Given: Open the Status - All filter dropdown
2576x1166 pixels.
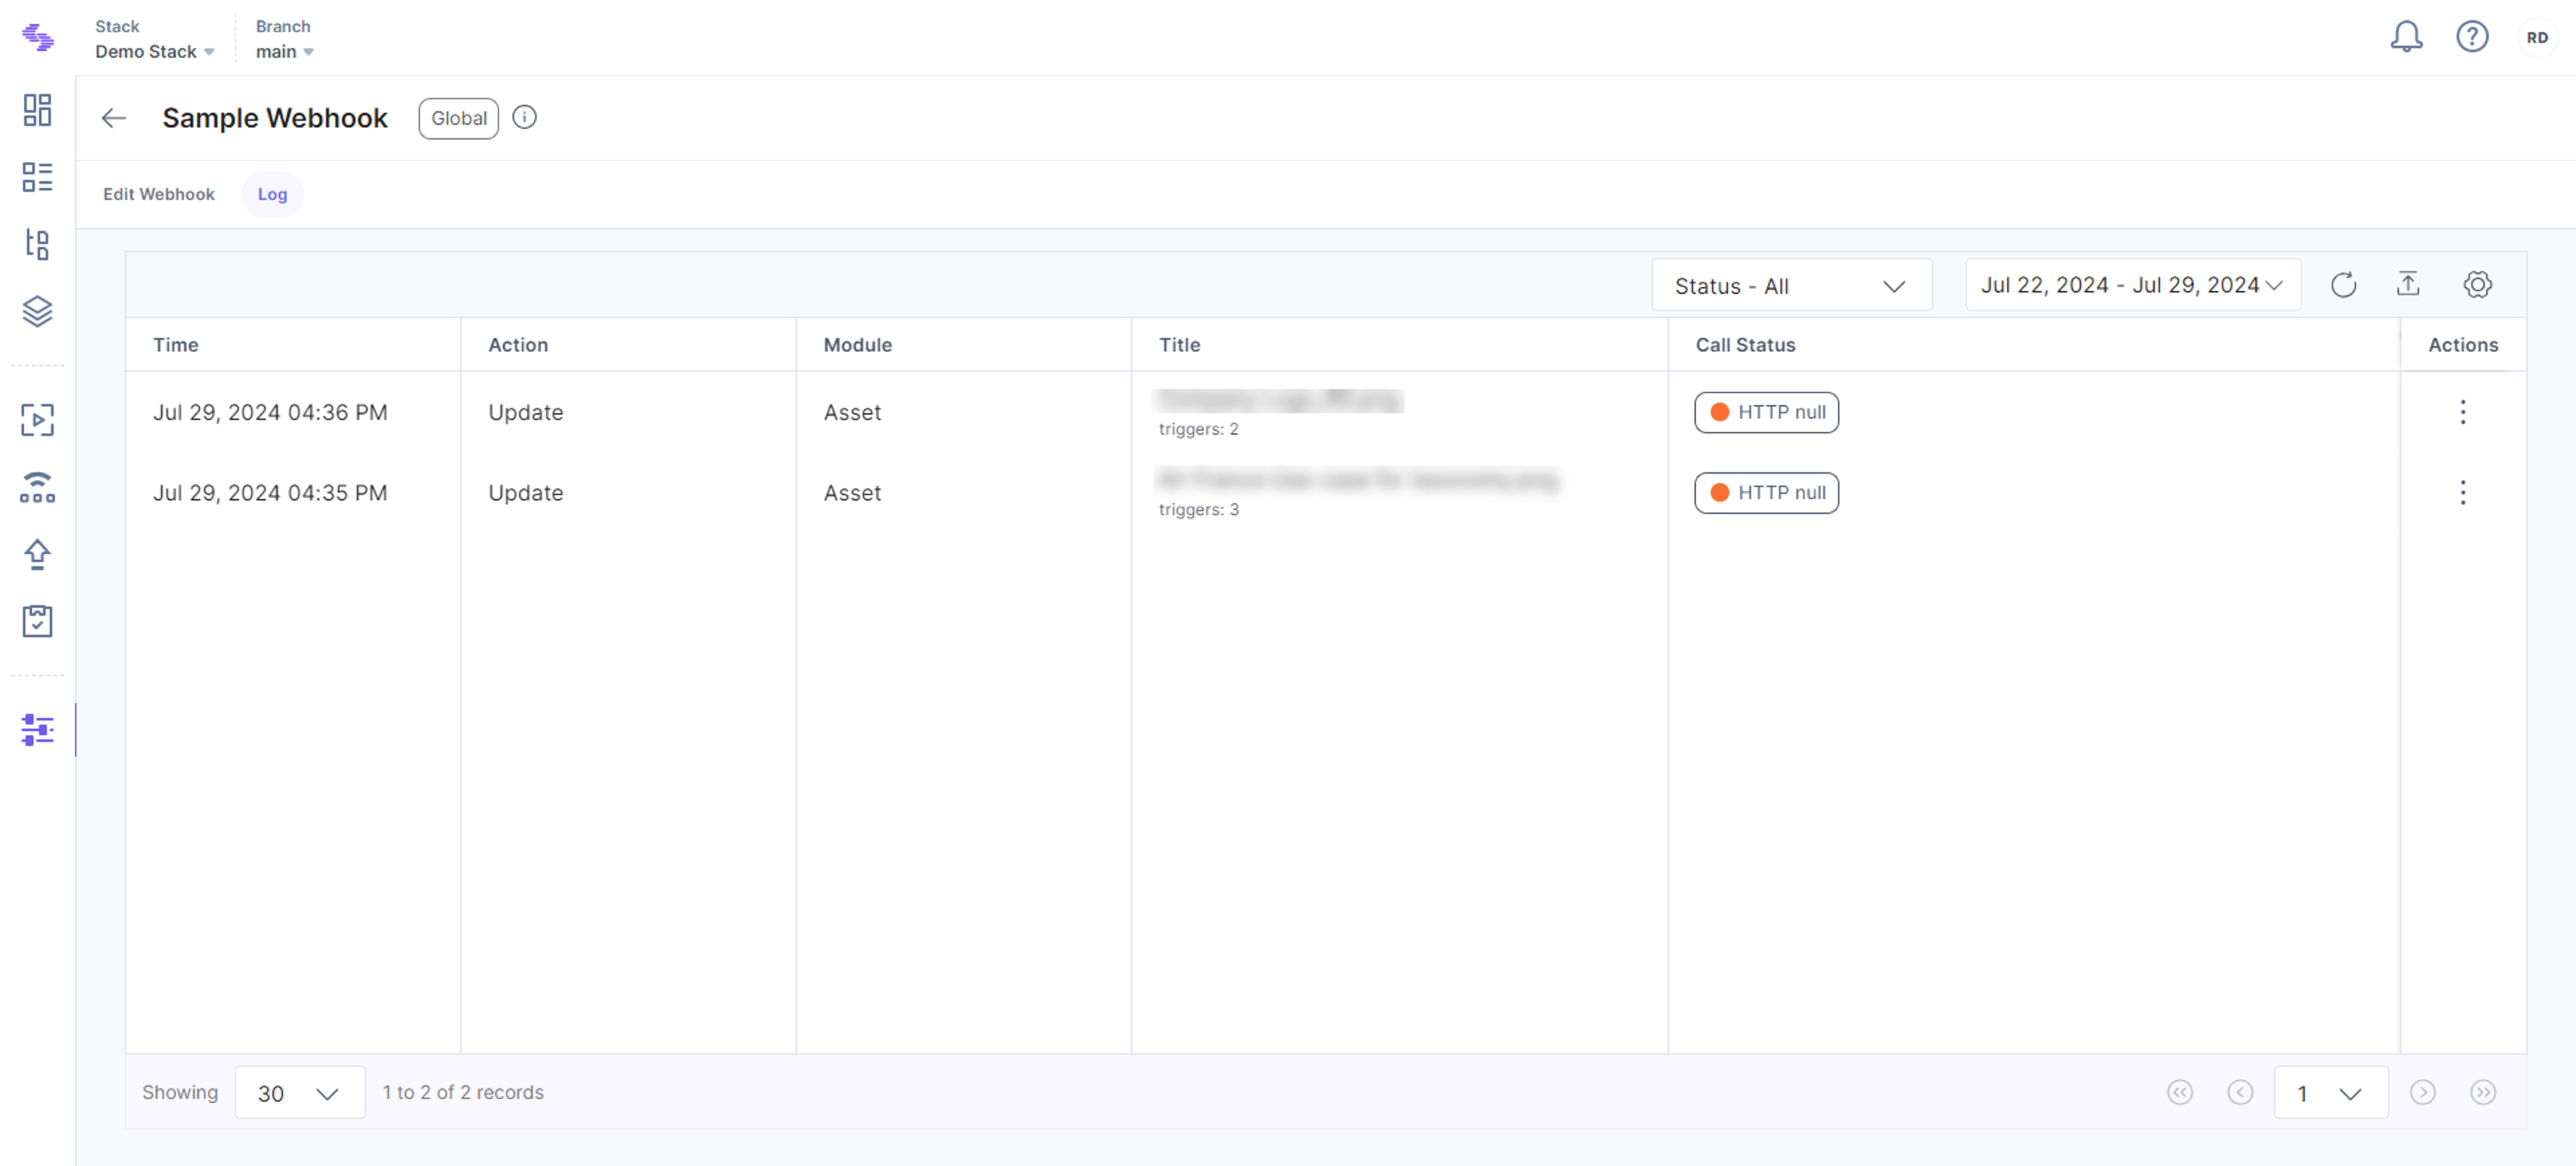Looking at the screenshot, I should [1791, 286].
